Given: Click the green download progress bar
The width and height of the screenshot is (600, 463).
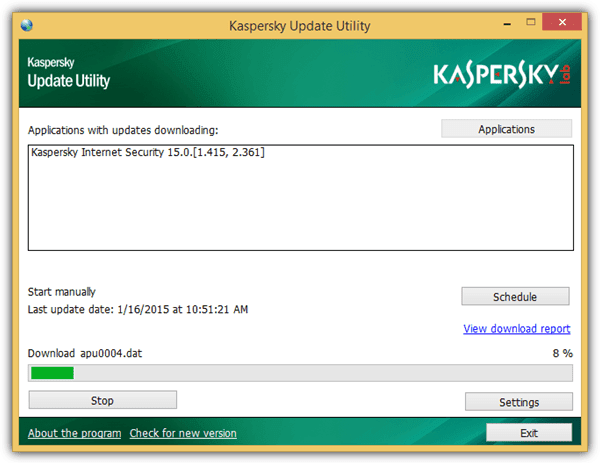Looking at the screenshot, I should point(300,373).
